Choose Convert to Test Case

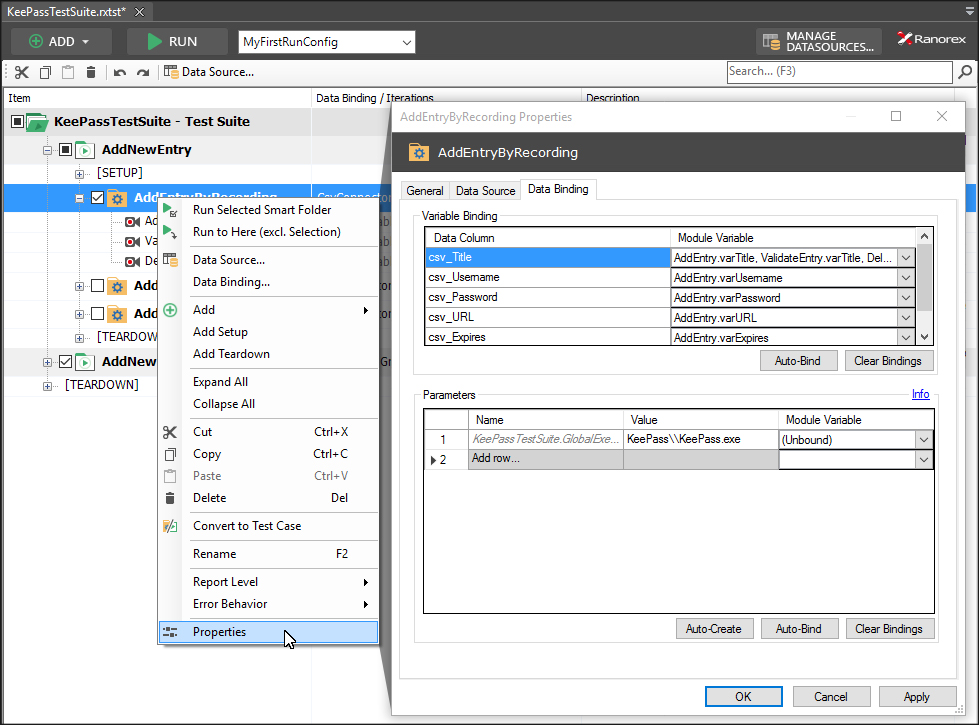pos(268,526)
